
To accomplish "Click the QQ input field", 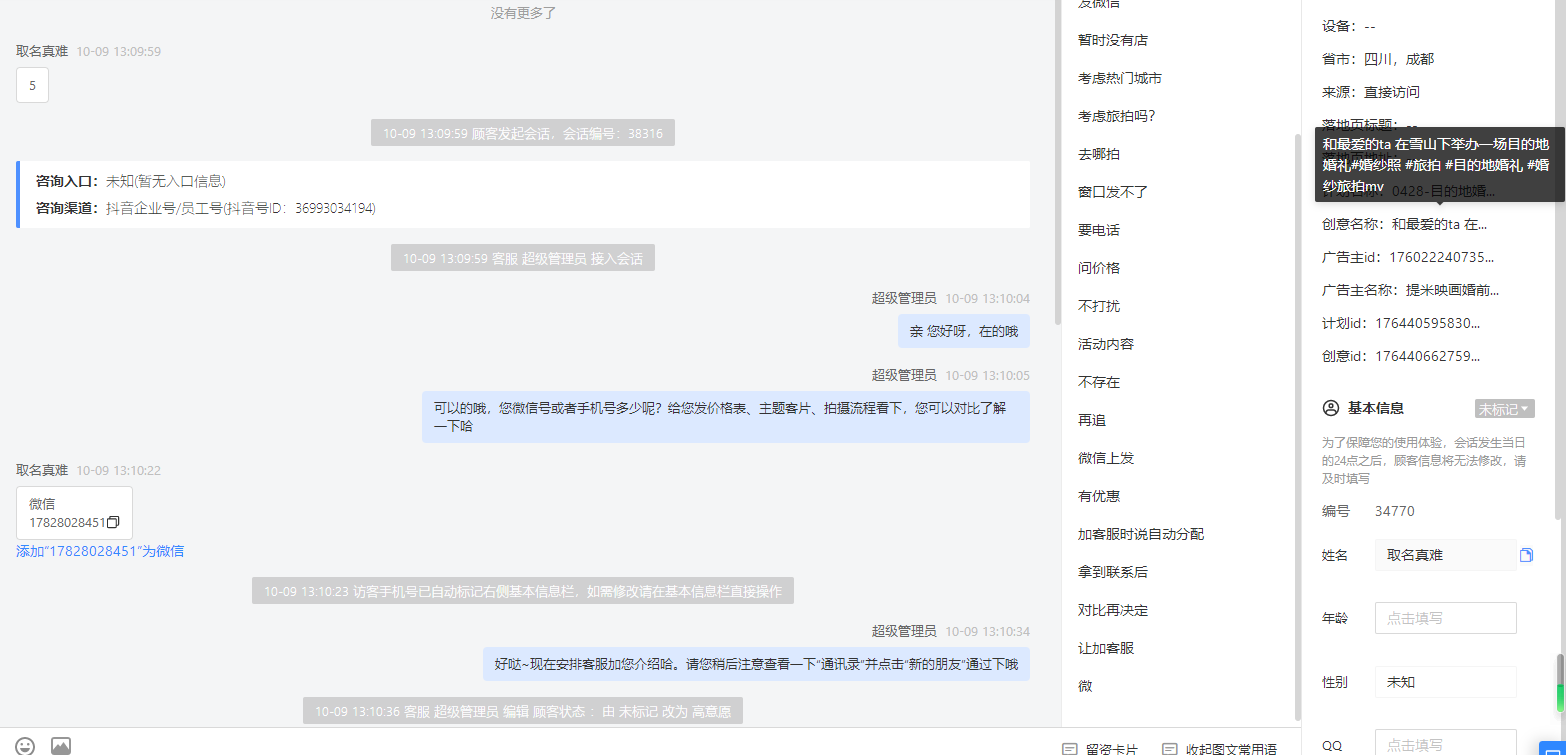I will pos(1445,744).
